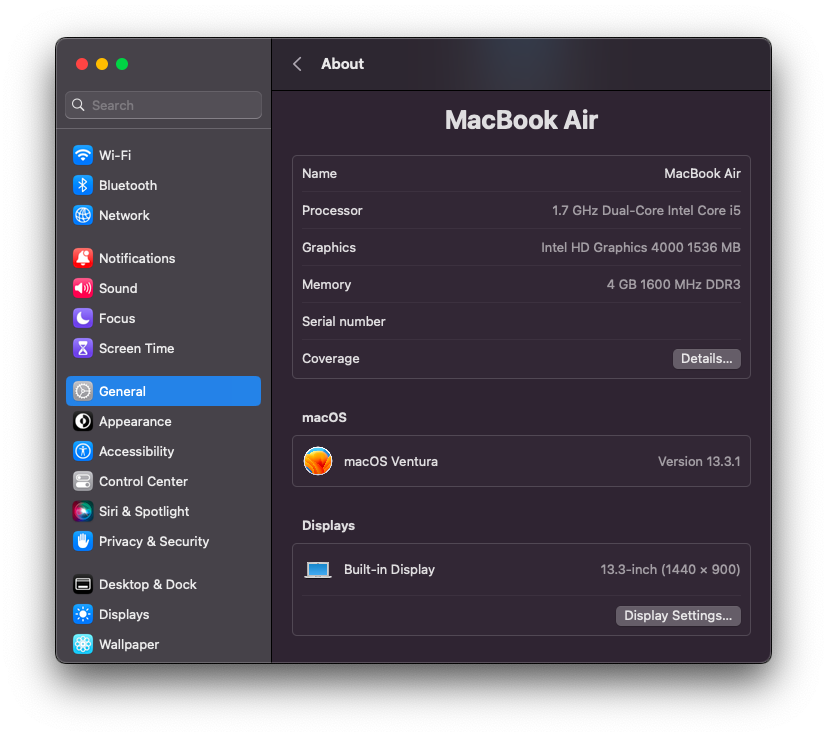Minimize window with yellow button

tap(102, 64)
